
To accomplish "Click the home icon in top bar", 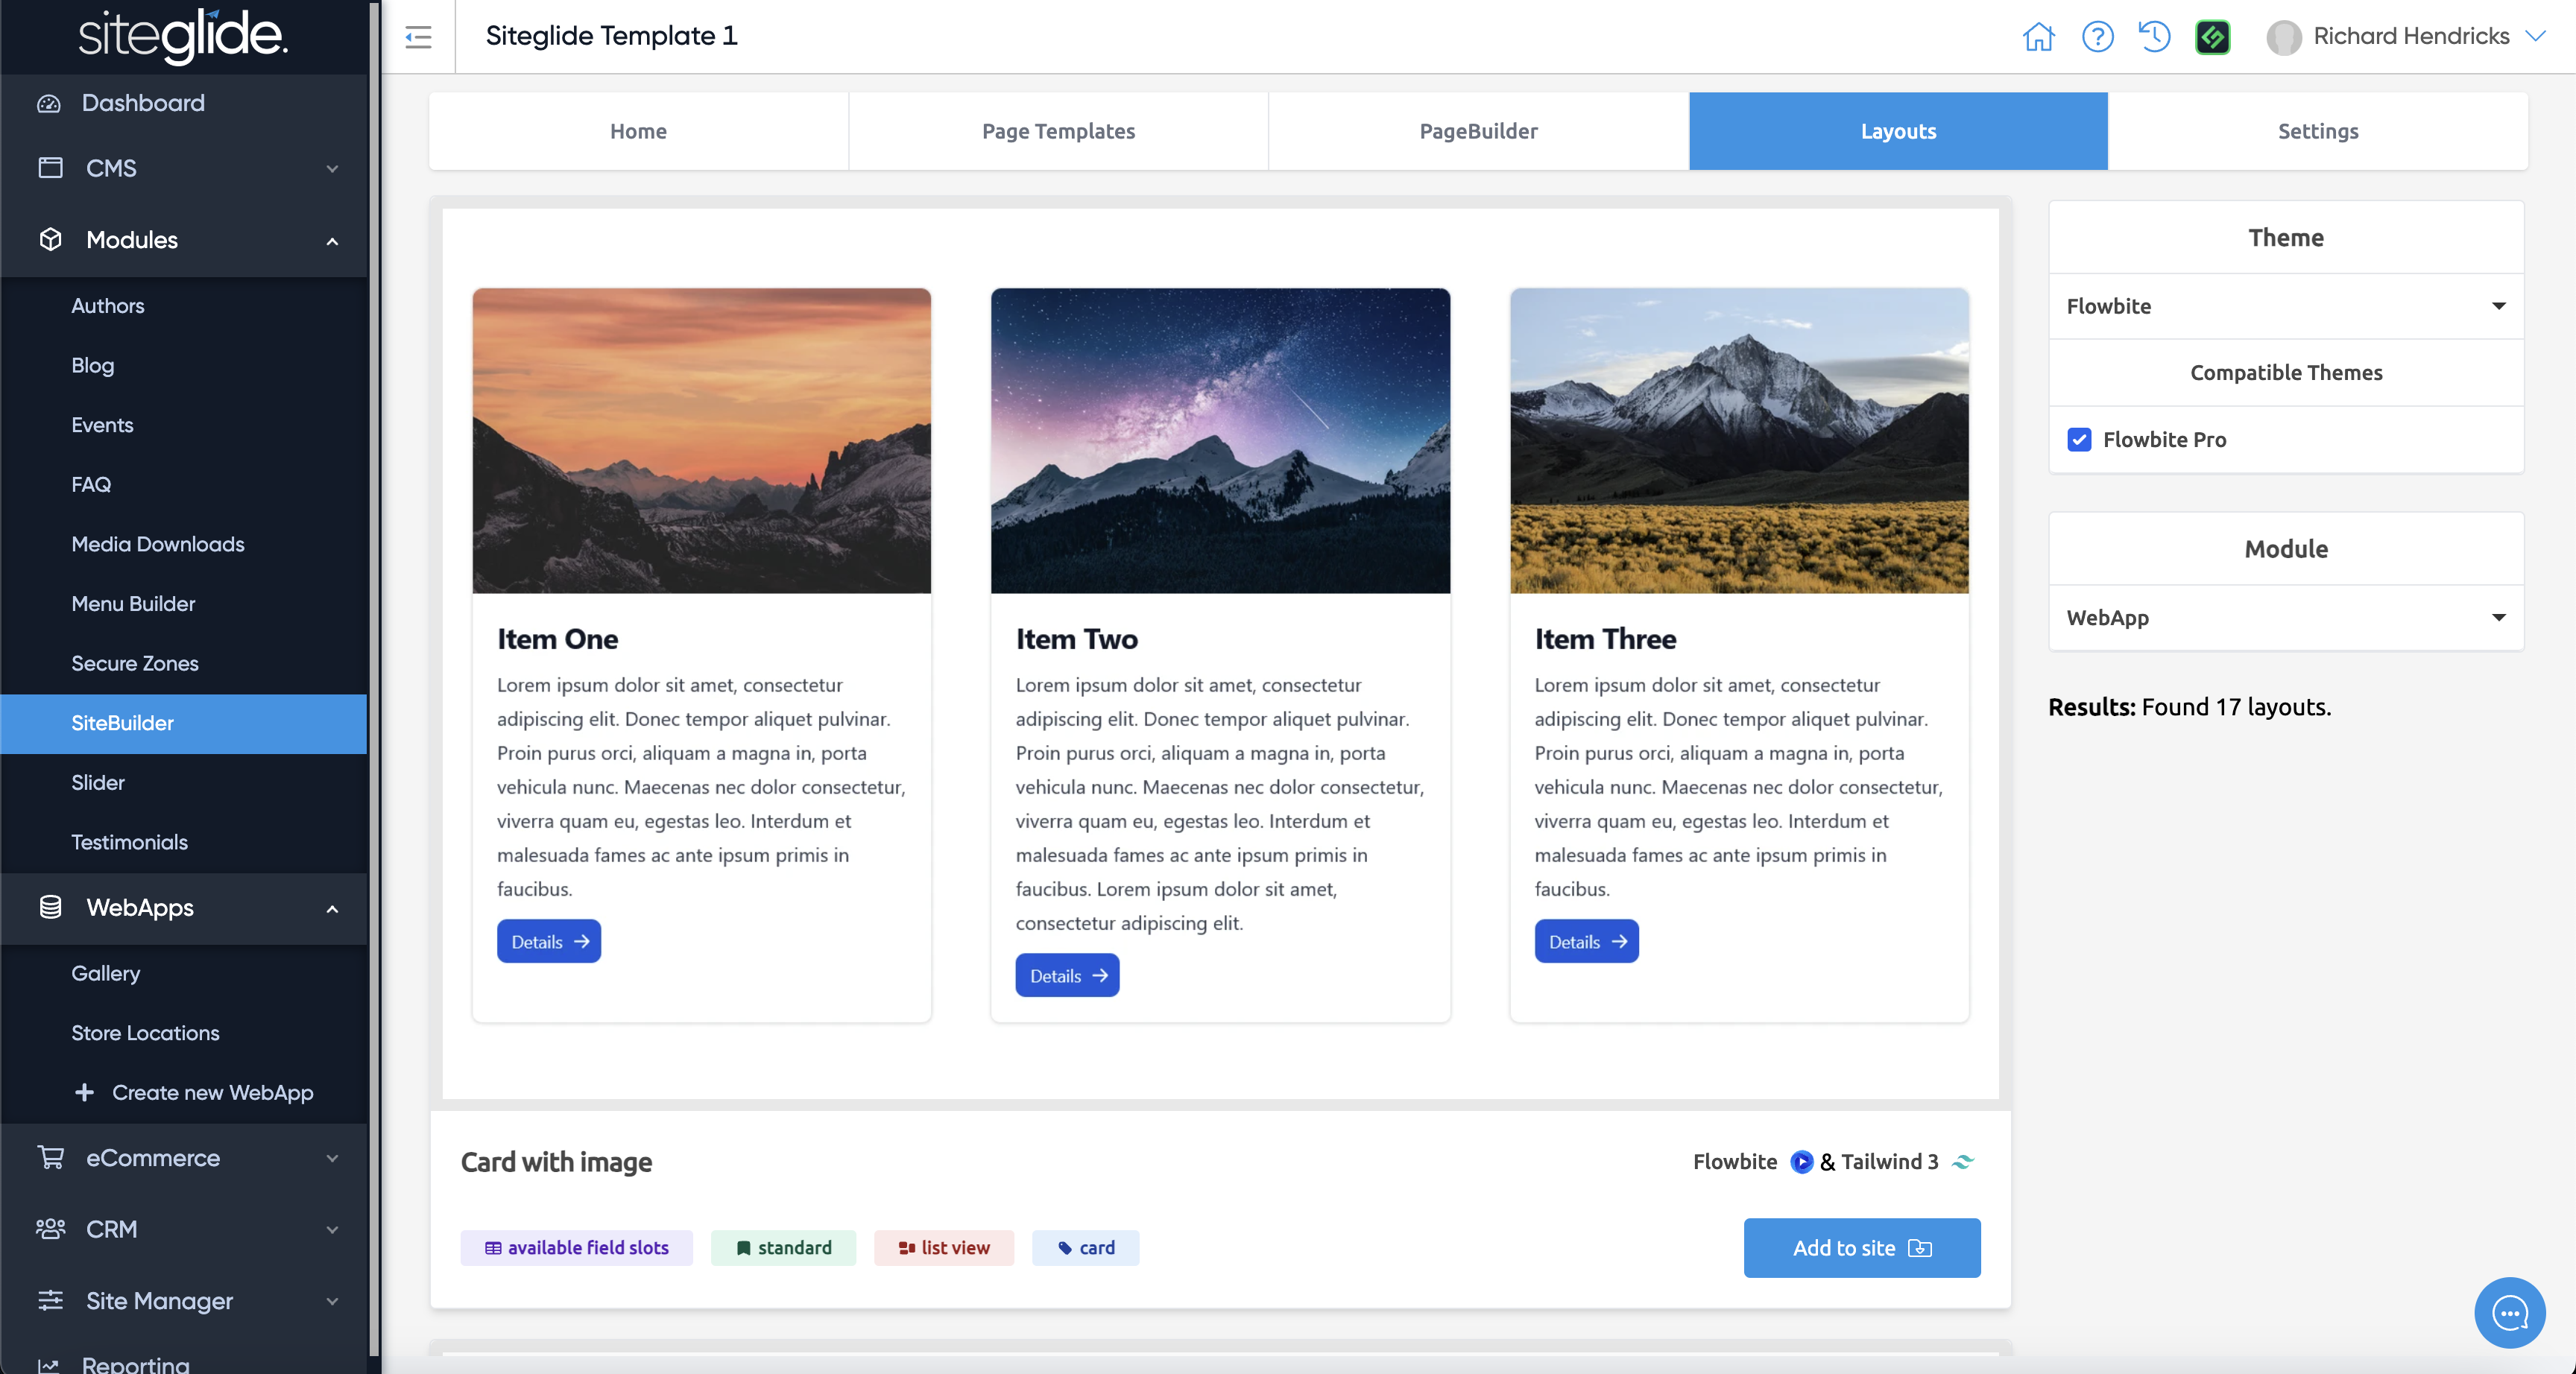I will point(2038,37).
